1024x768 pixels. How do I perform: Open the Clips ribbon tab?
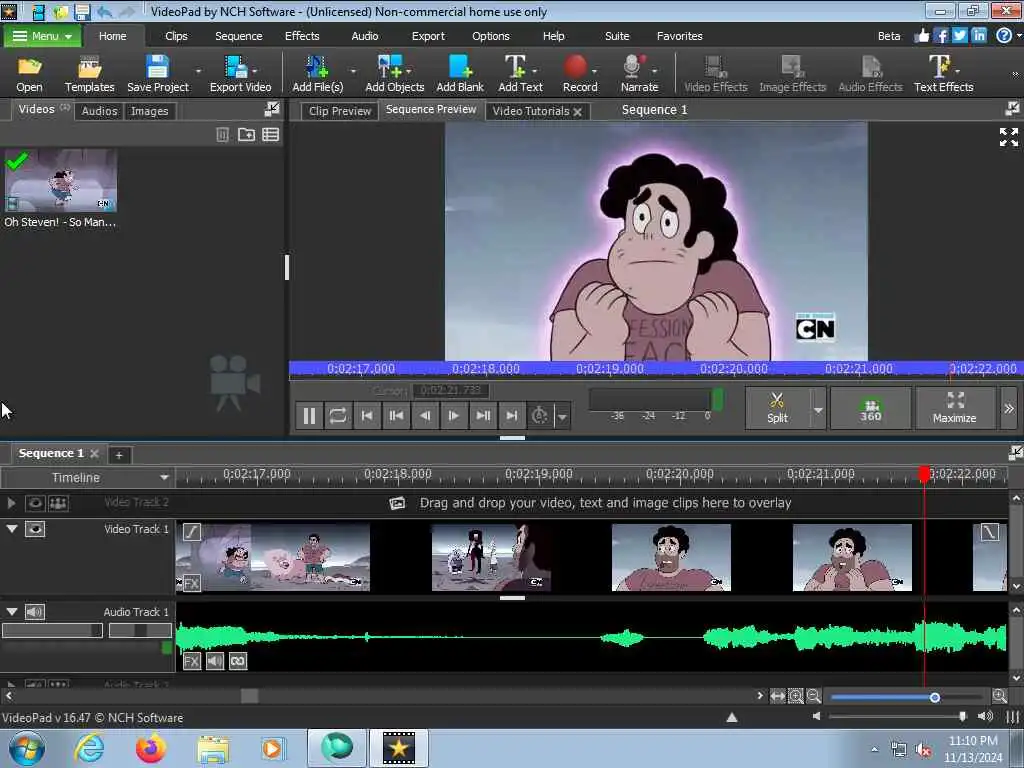tap(176, 36)
